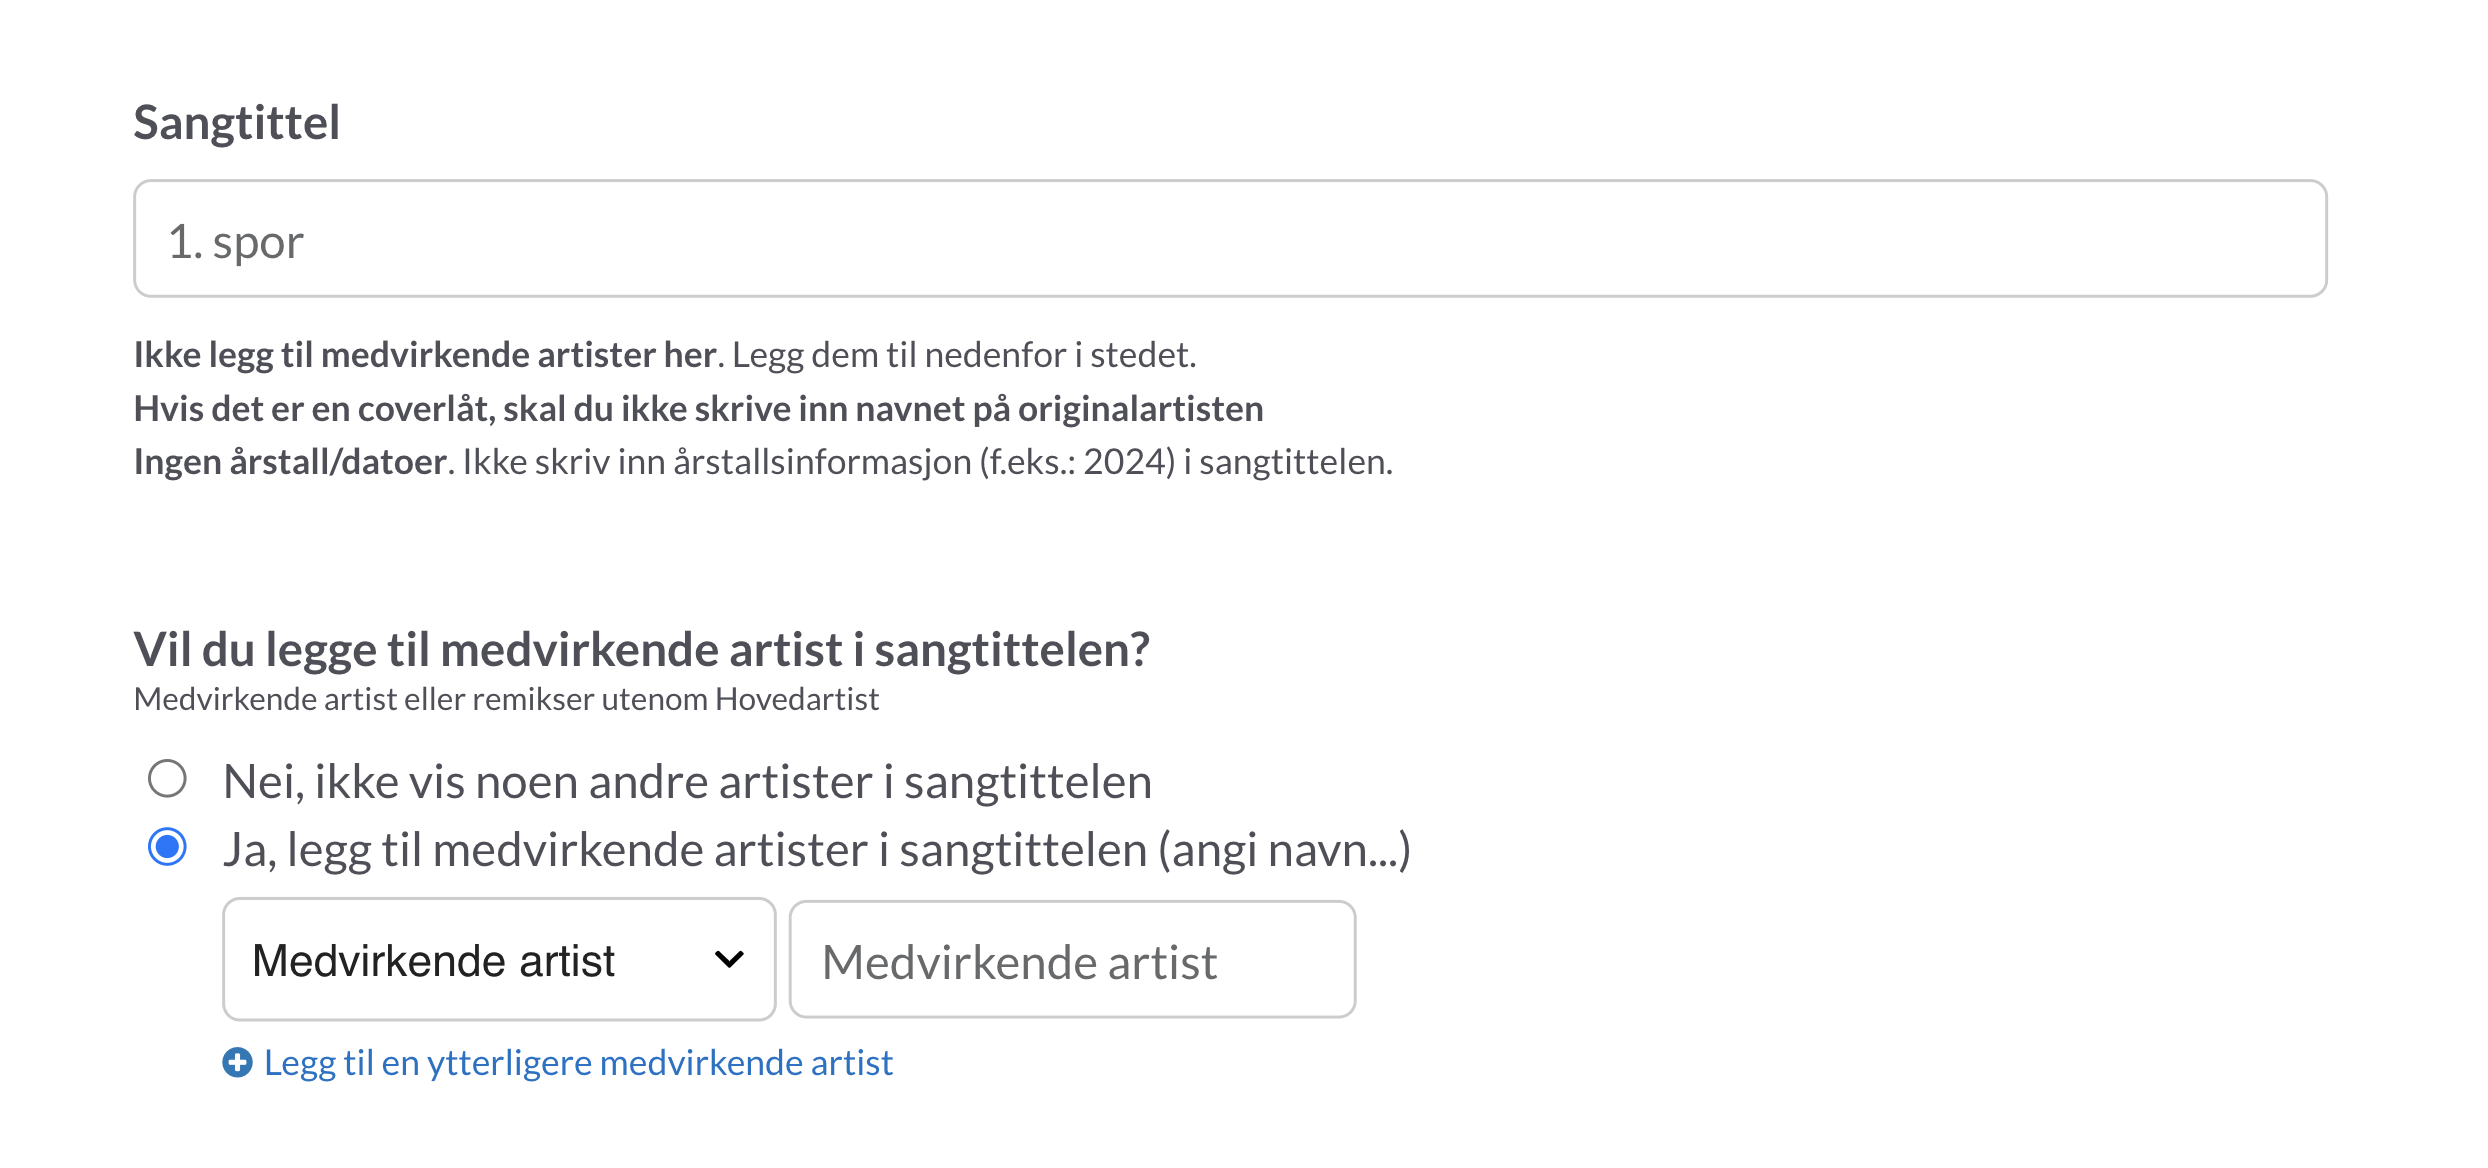Focus the Medvirkende artist name text input
The height and width of the screenshot is (1168, 2488).
[1072, 960]
